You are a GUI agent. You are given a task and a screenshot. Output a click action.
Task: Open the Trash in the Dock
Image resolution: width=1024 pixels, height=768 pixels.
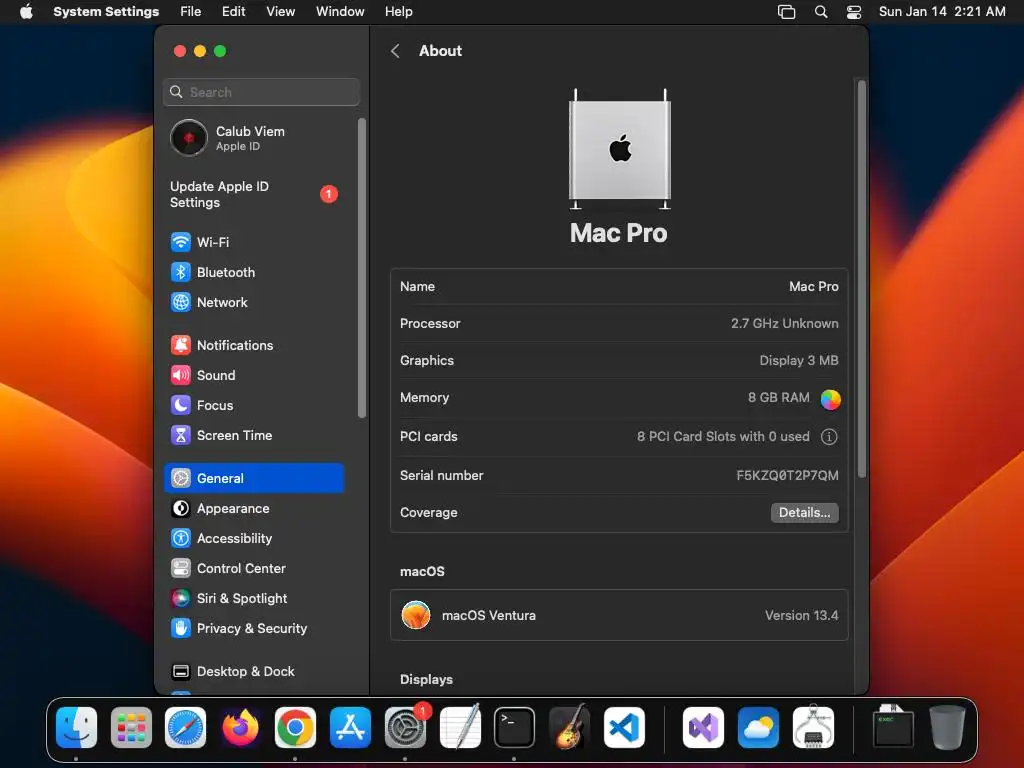(x=947, y=727)
